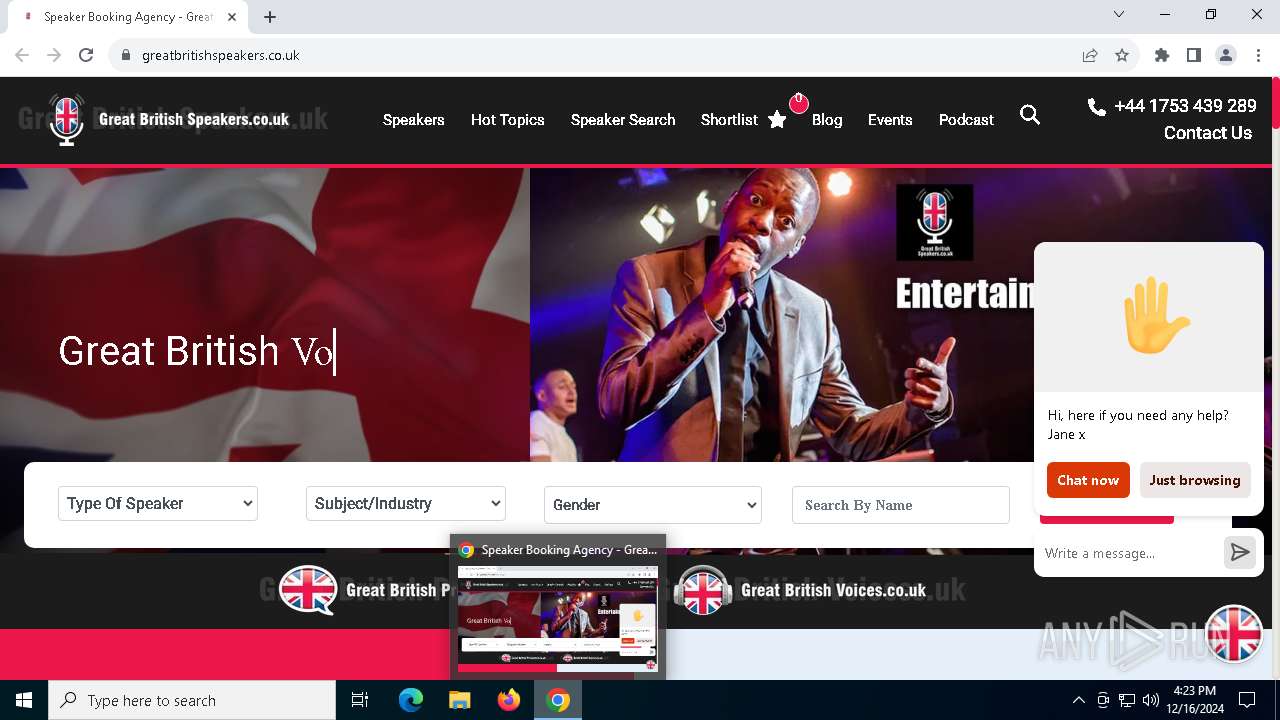
Task: Open the Windows Start menu
Action: point(24,700)
